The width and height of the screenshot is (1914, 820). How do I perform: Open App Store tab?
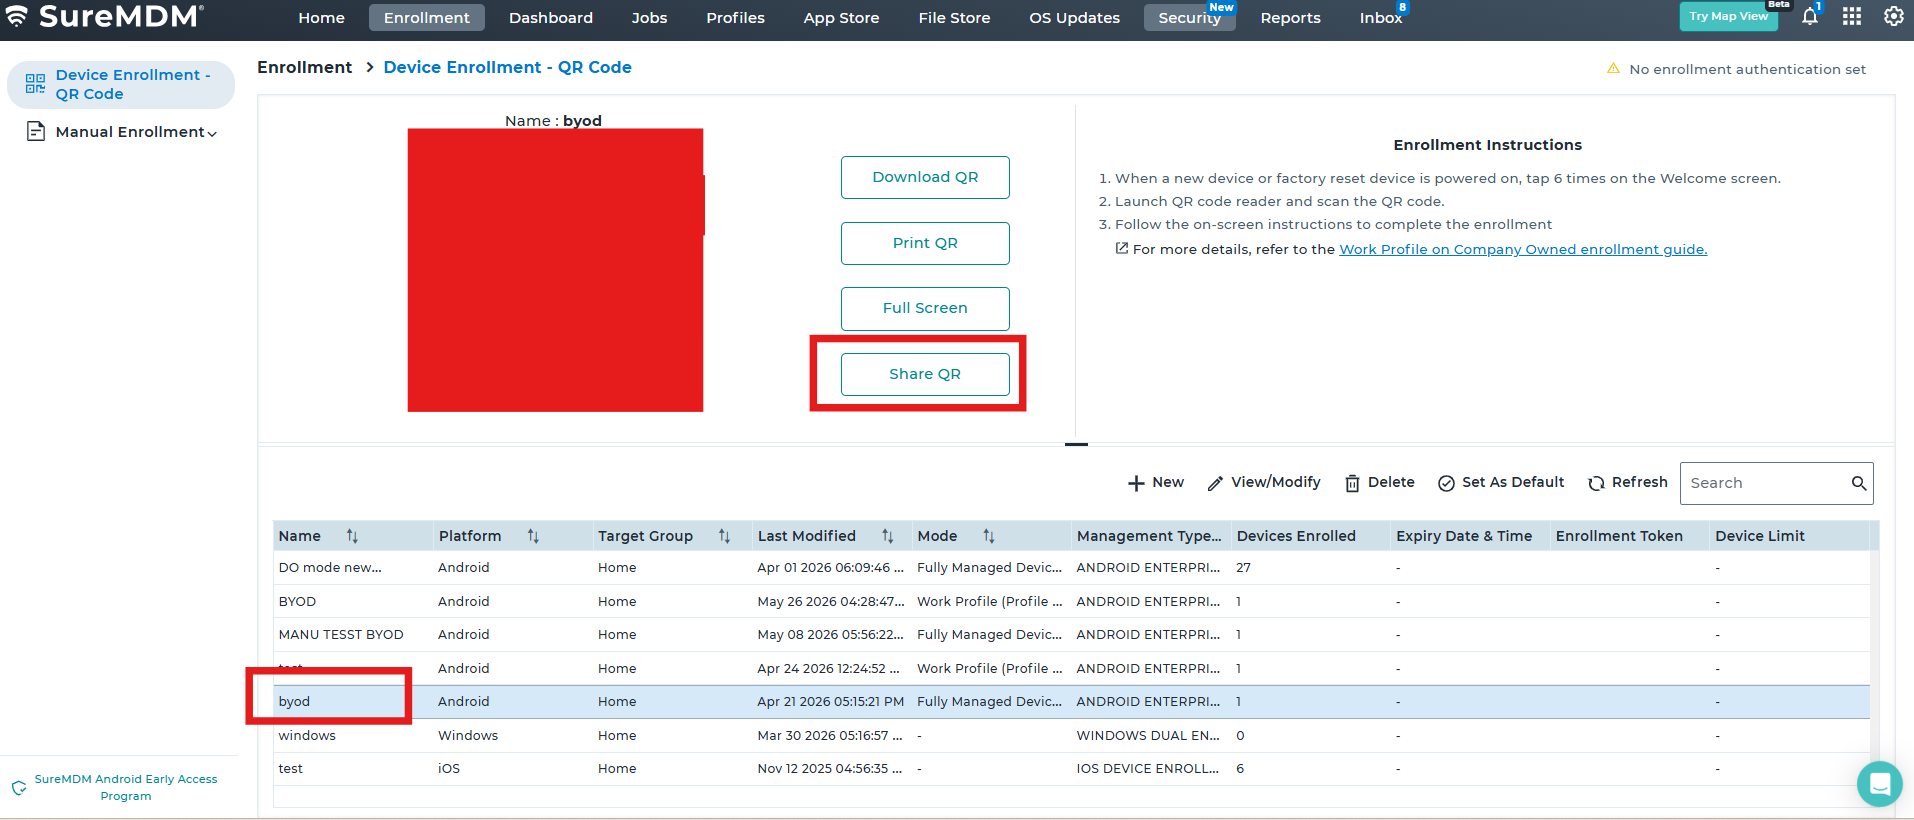tap(841, 18)
